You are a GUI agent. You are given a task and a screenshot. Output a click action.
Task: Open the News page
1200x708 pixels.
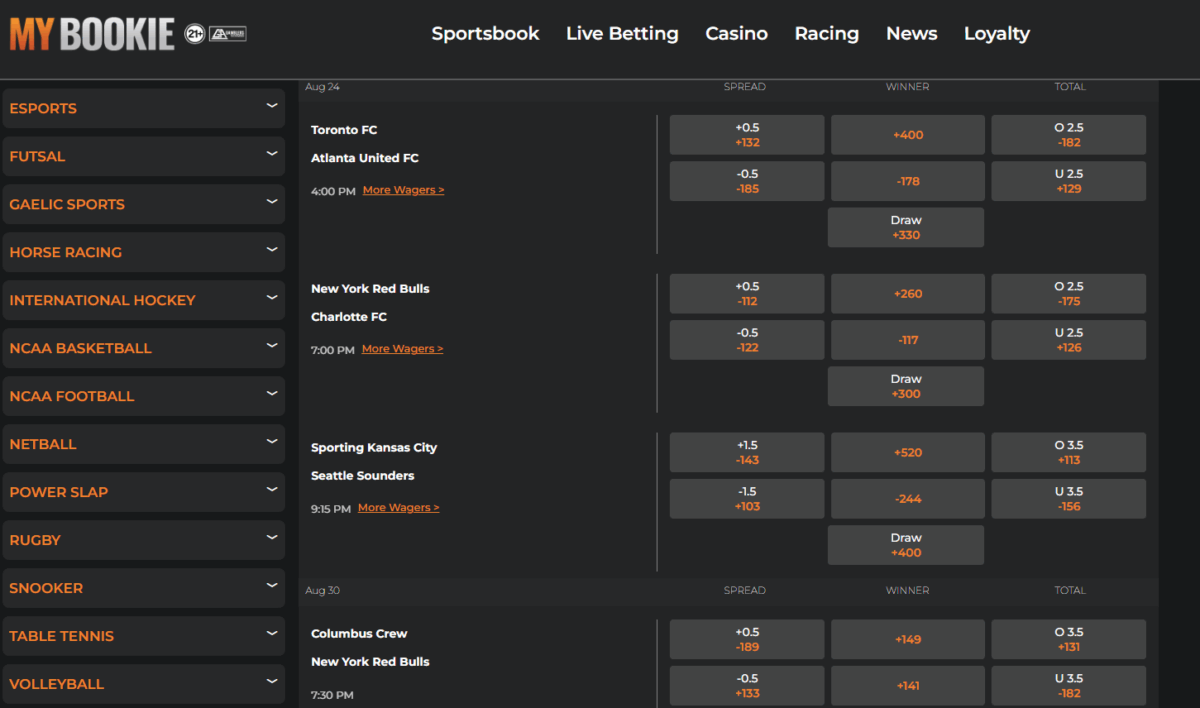click(x=911, y=33)
